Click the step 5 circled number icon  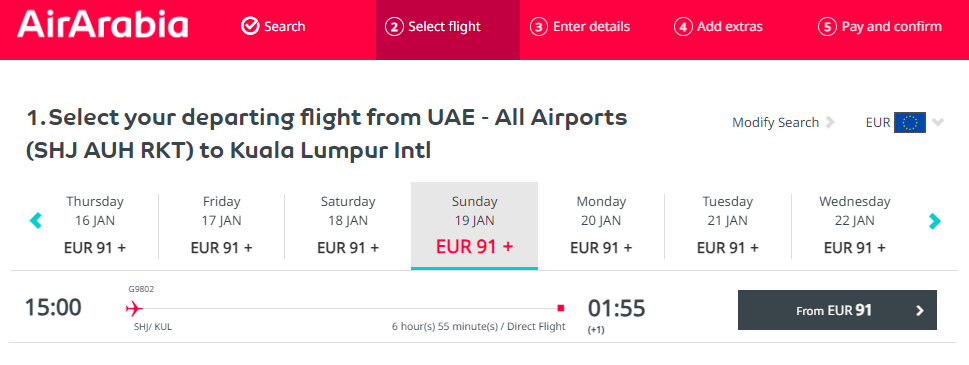tap(827, 27)
